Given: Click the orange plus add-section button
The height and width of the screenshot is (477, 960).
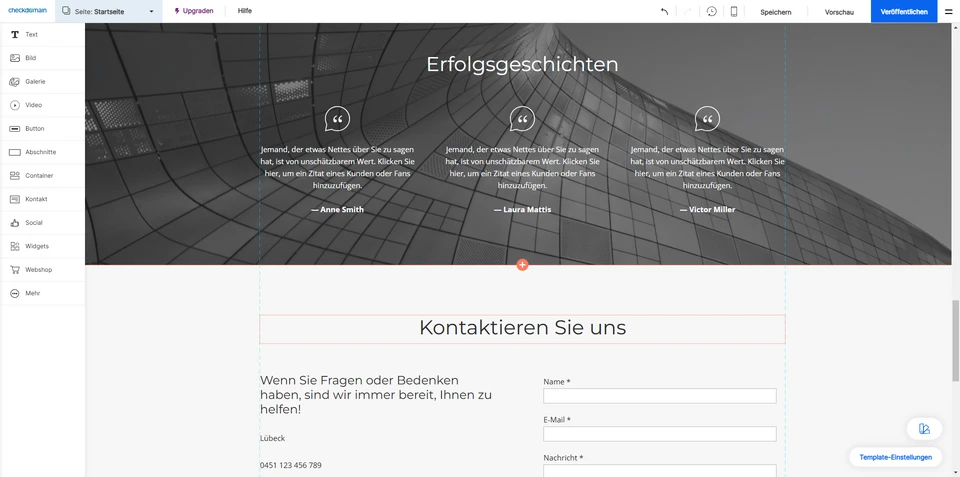Looking at the screenshot, I should coord(522,265).
